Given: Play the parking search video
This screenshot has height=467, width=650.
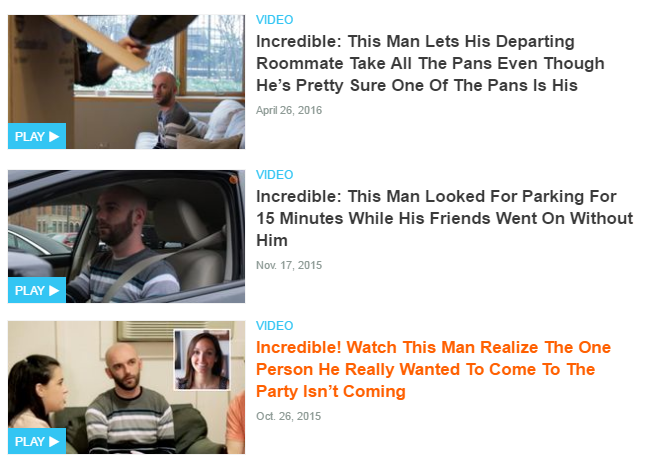Looking at the screenshot, I should click(x=37, y=290).
